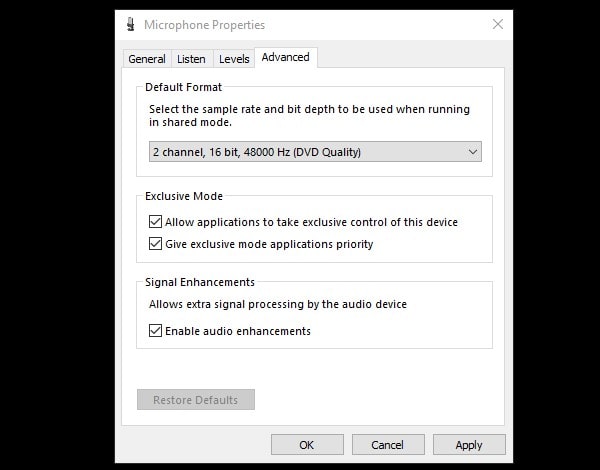The width and height of the screenshot is (600, 470).
Task: Apply the current microphone settings
Action: [468, 445]
